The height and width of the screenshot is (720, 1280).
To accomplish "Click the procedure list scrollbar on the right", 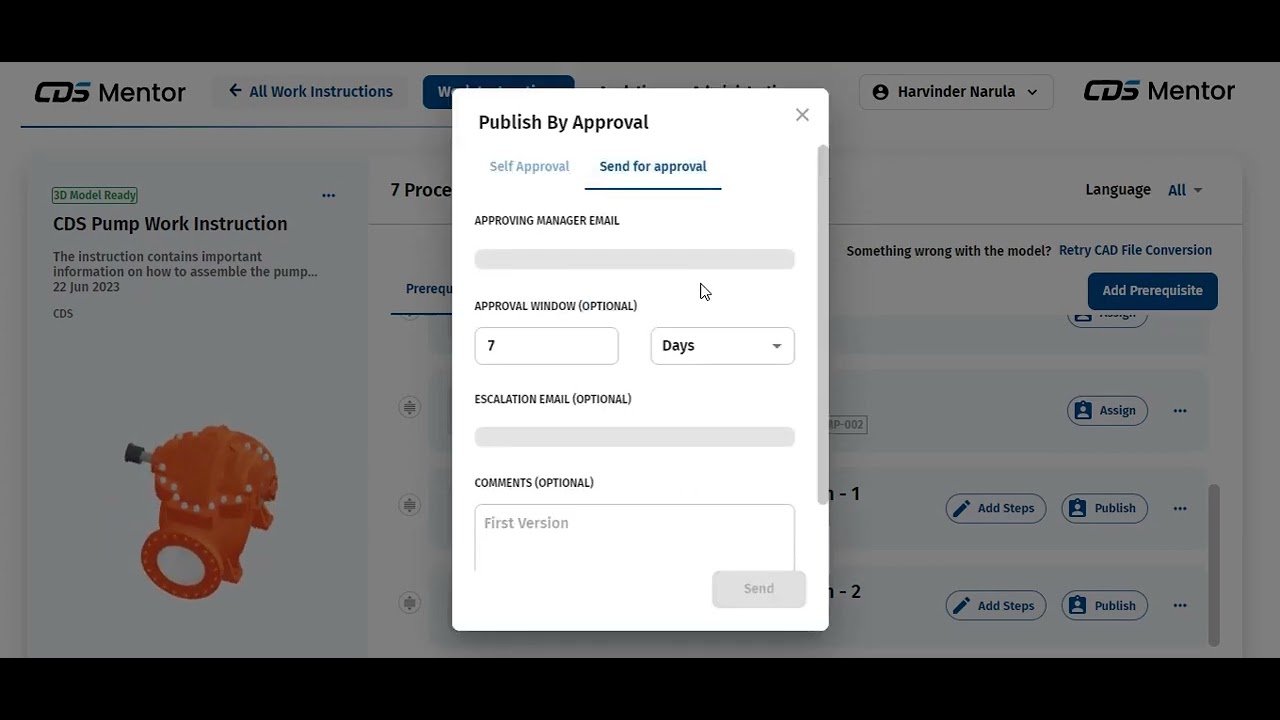I will pyautogui.click(x=1214, y=565).
